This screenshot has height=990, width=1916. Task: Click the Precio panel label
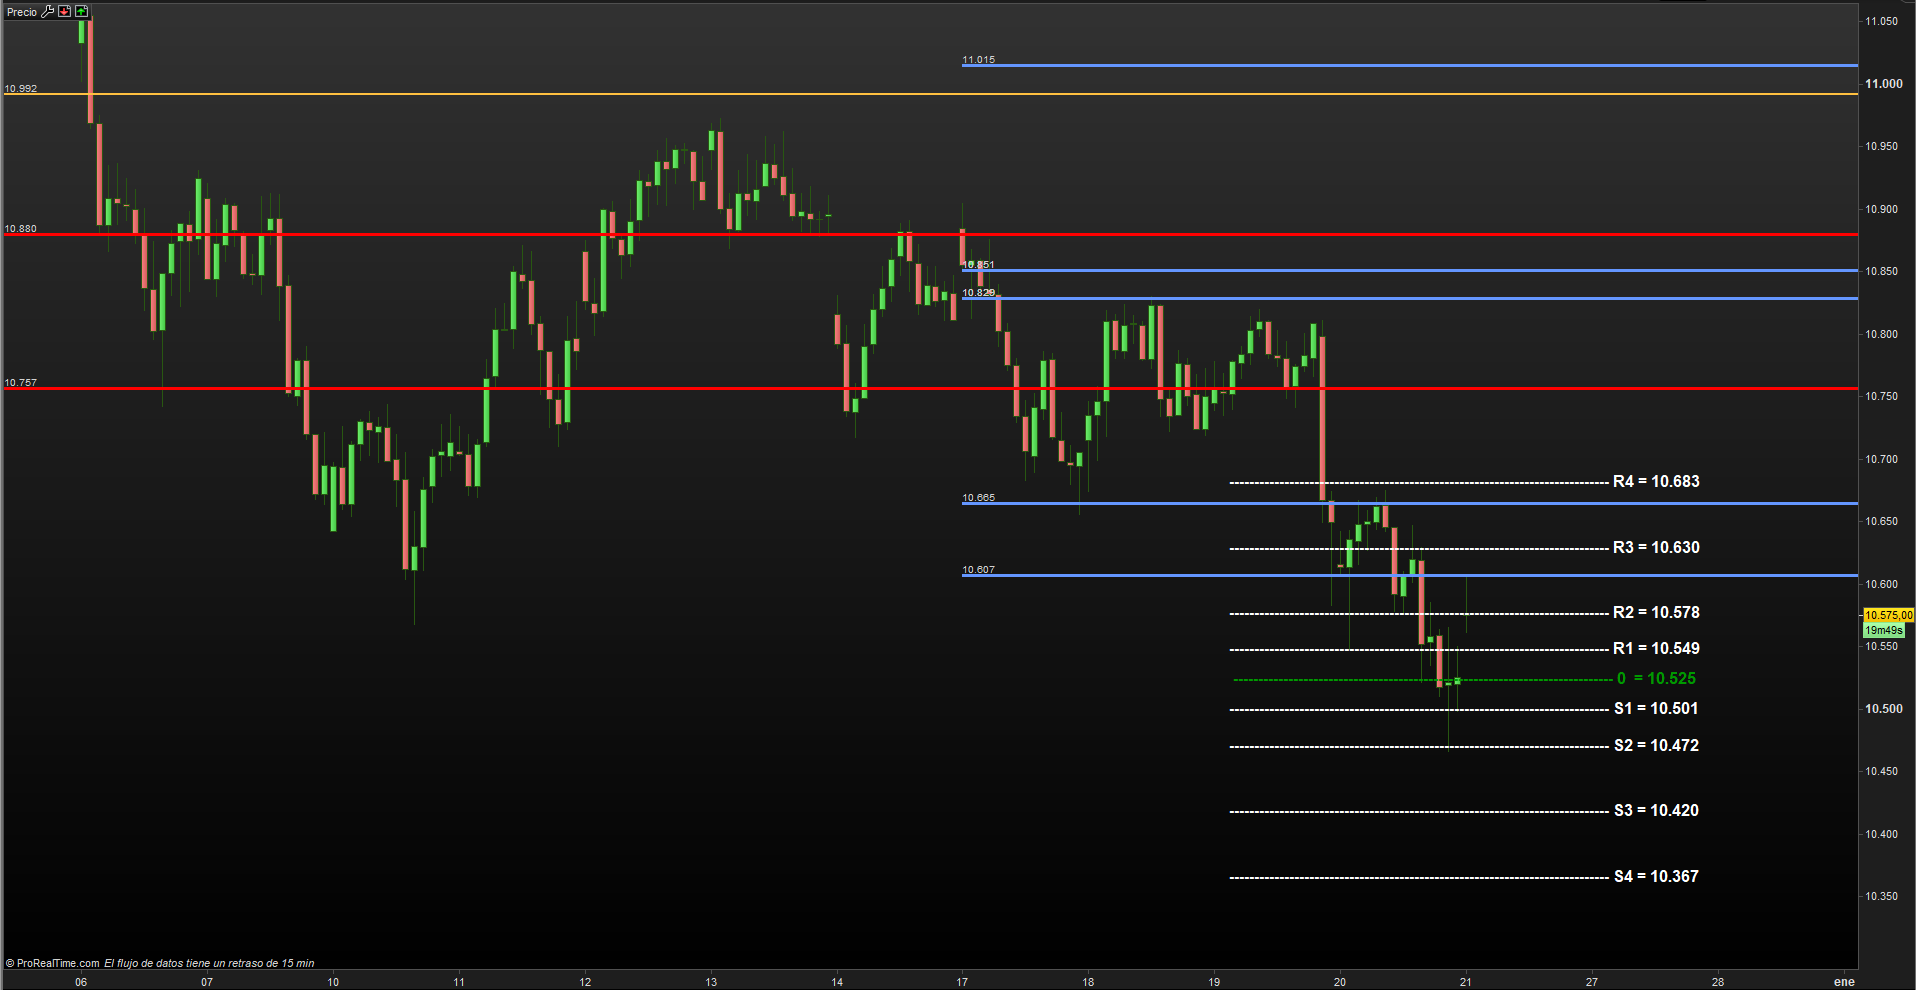pos(21,12)
